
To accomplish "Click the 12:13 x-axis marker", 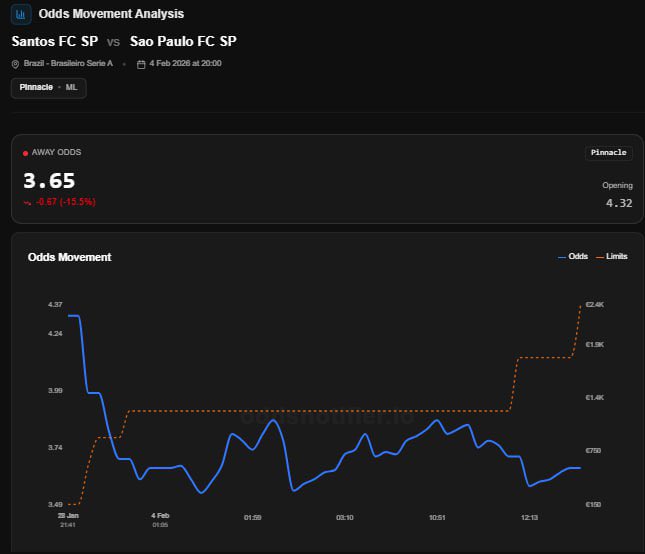I will (x=529, y=517).
